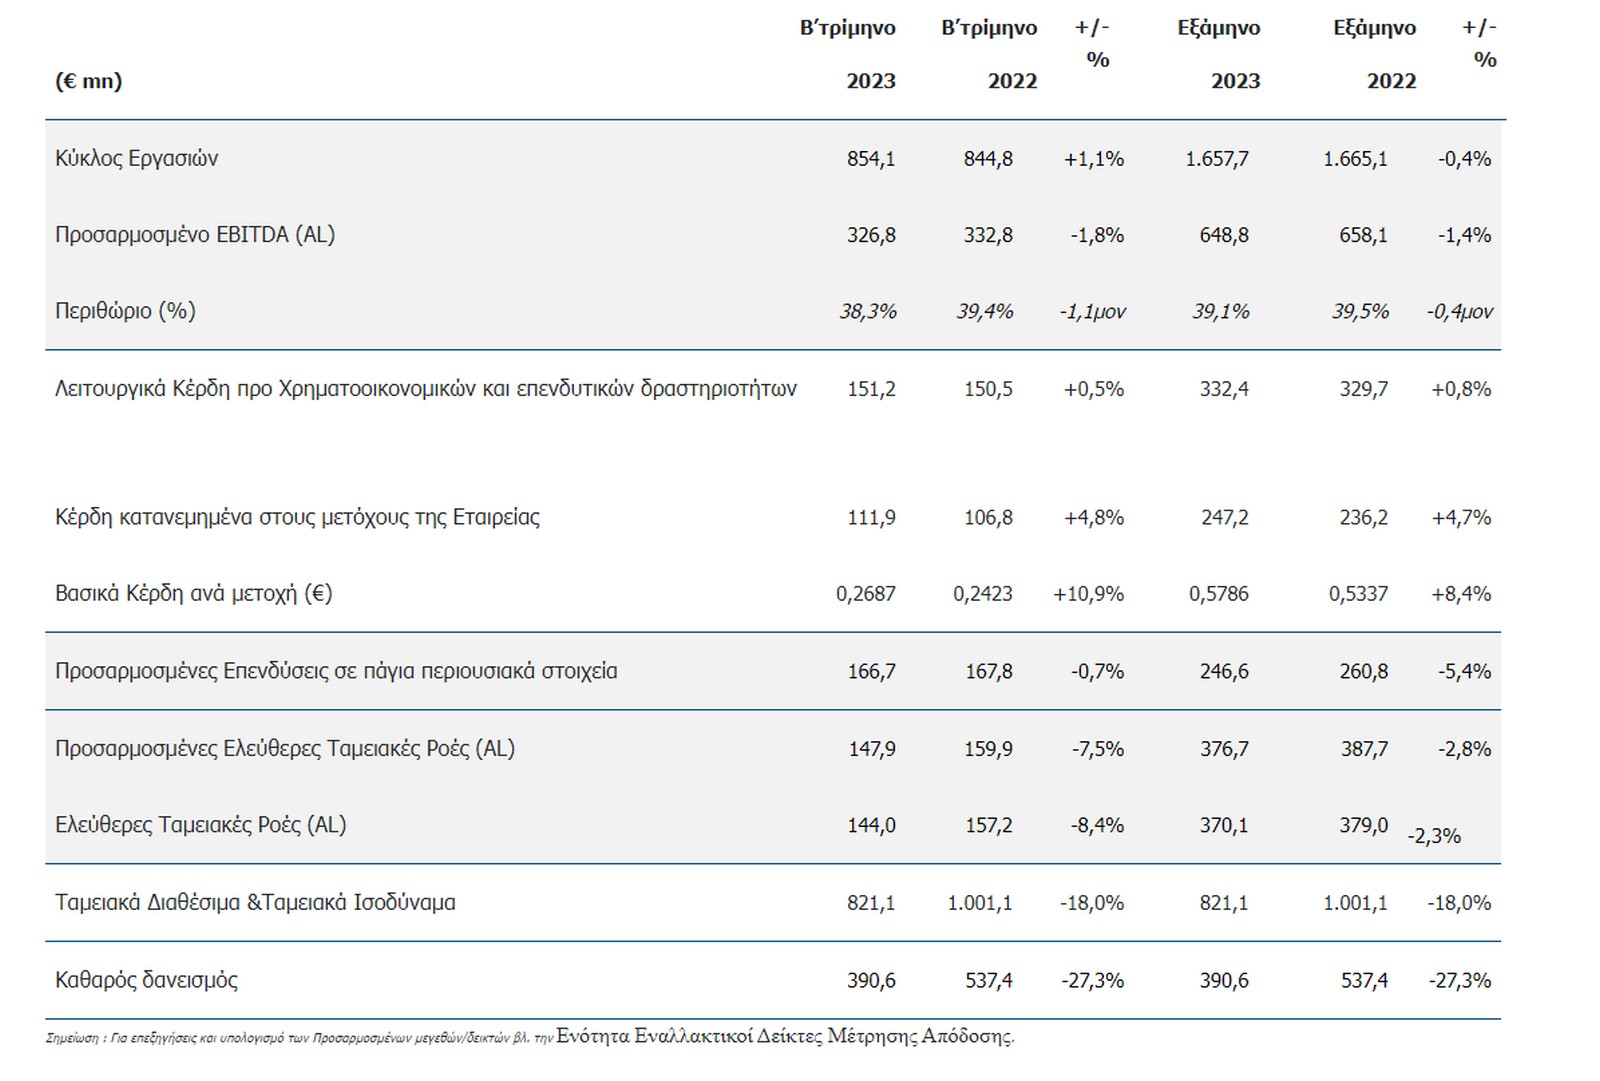Screen dimensions: 1600x1081
Task: Click the Ενότητα Εναλλακτικοί Δείκτες Μέτρησης Απόδοσης footnote
Action: pyautogui.click(x=785, y=1036)
